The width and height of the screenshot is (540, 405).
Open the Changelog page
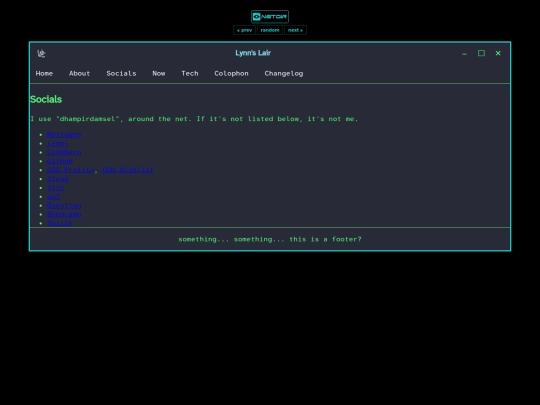(284, 73)
